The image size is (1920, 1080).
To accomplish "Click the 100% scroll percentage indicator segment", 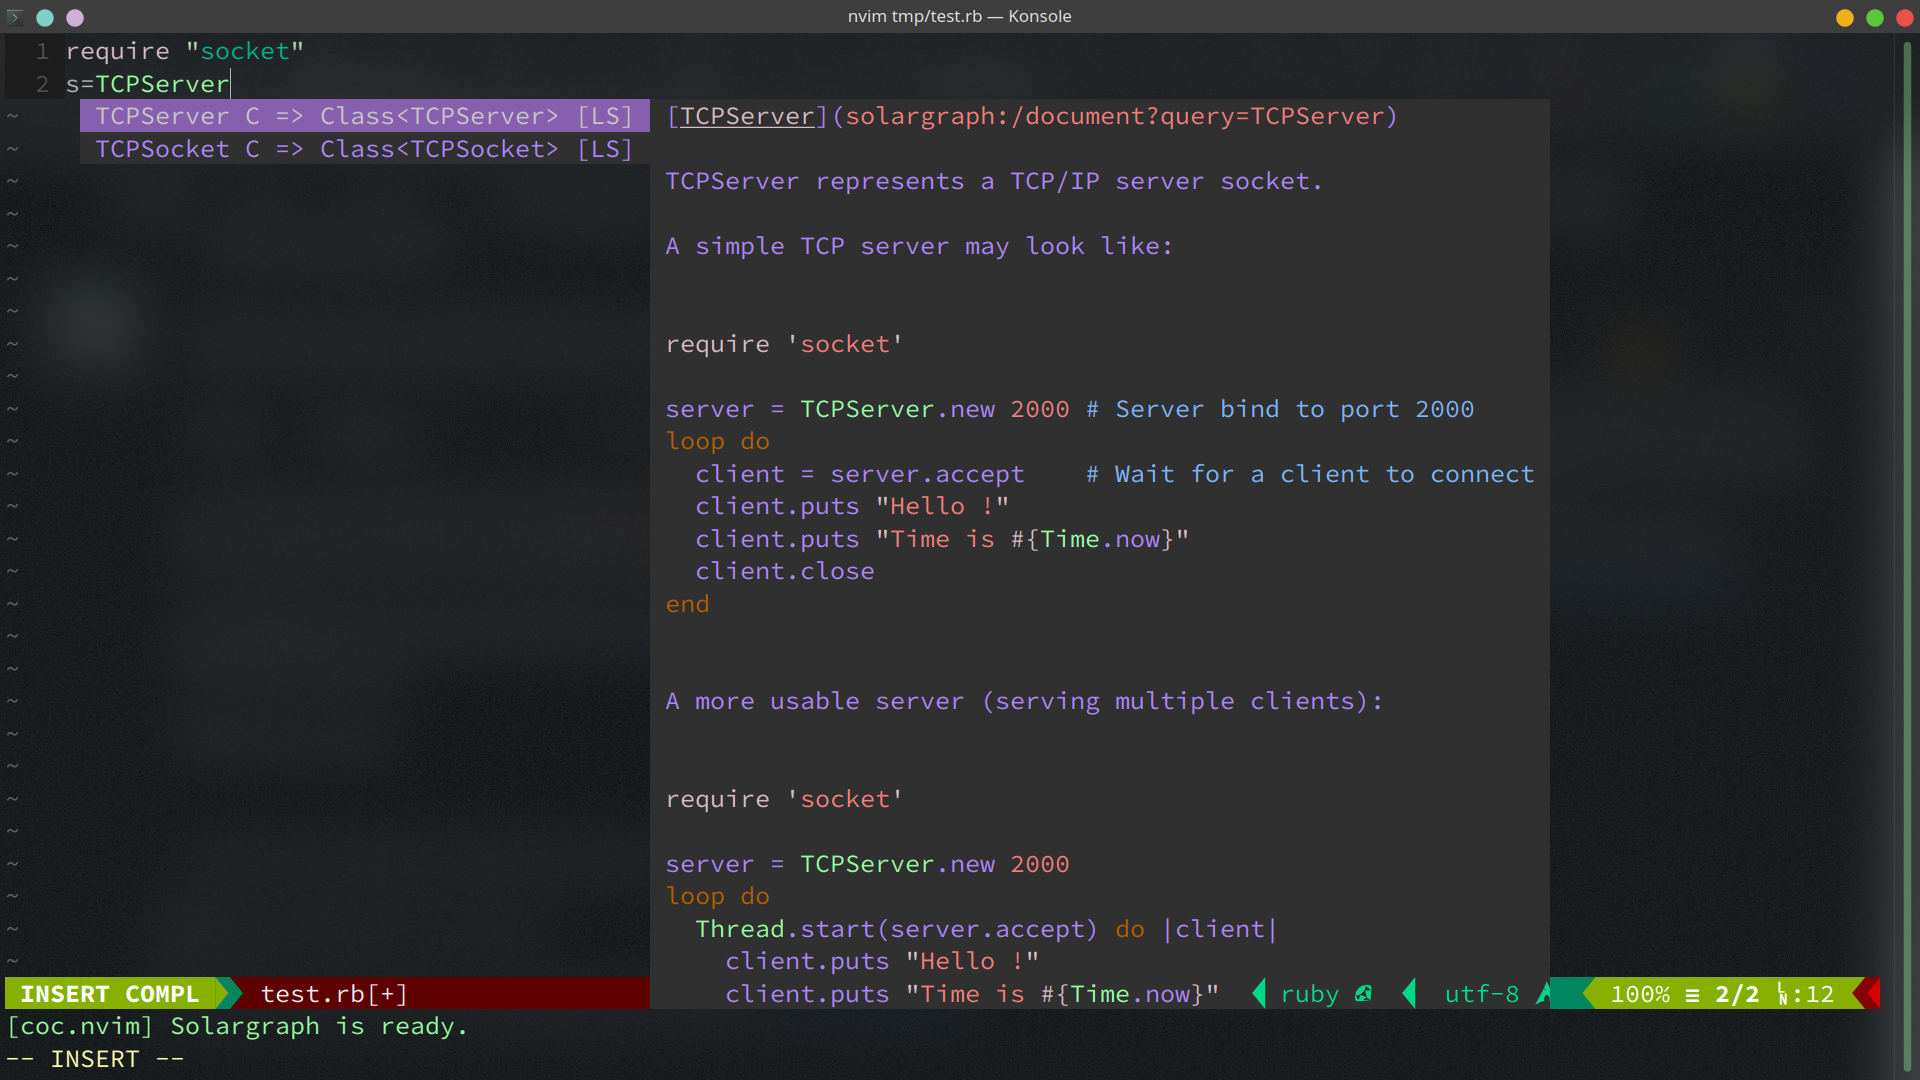I will tap(1642, 994).
